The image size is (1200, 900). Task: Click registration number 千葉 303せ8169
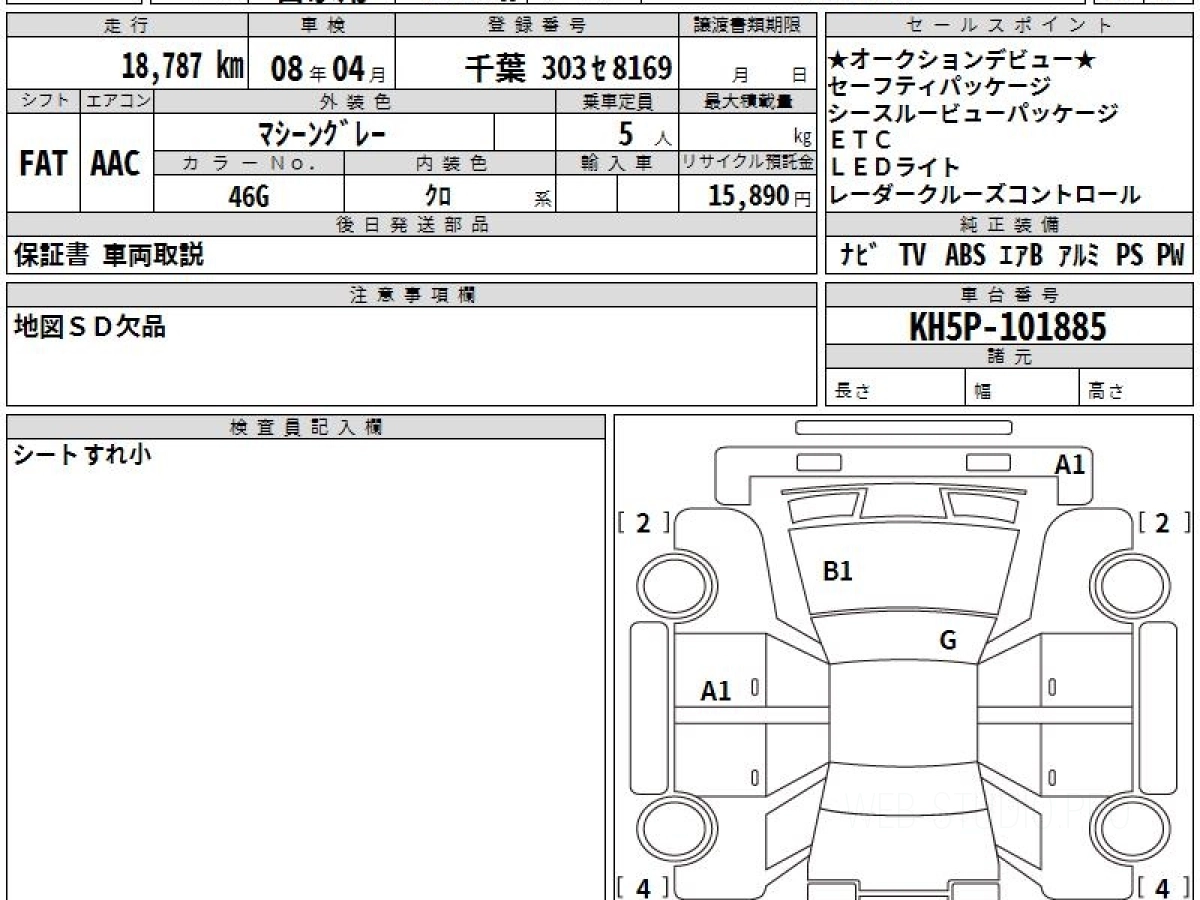pos(568,68)
